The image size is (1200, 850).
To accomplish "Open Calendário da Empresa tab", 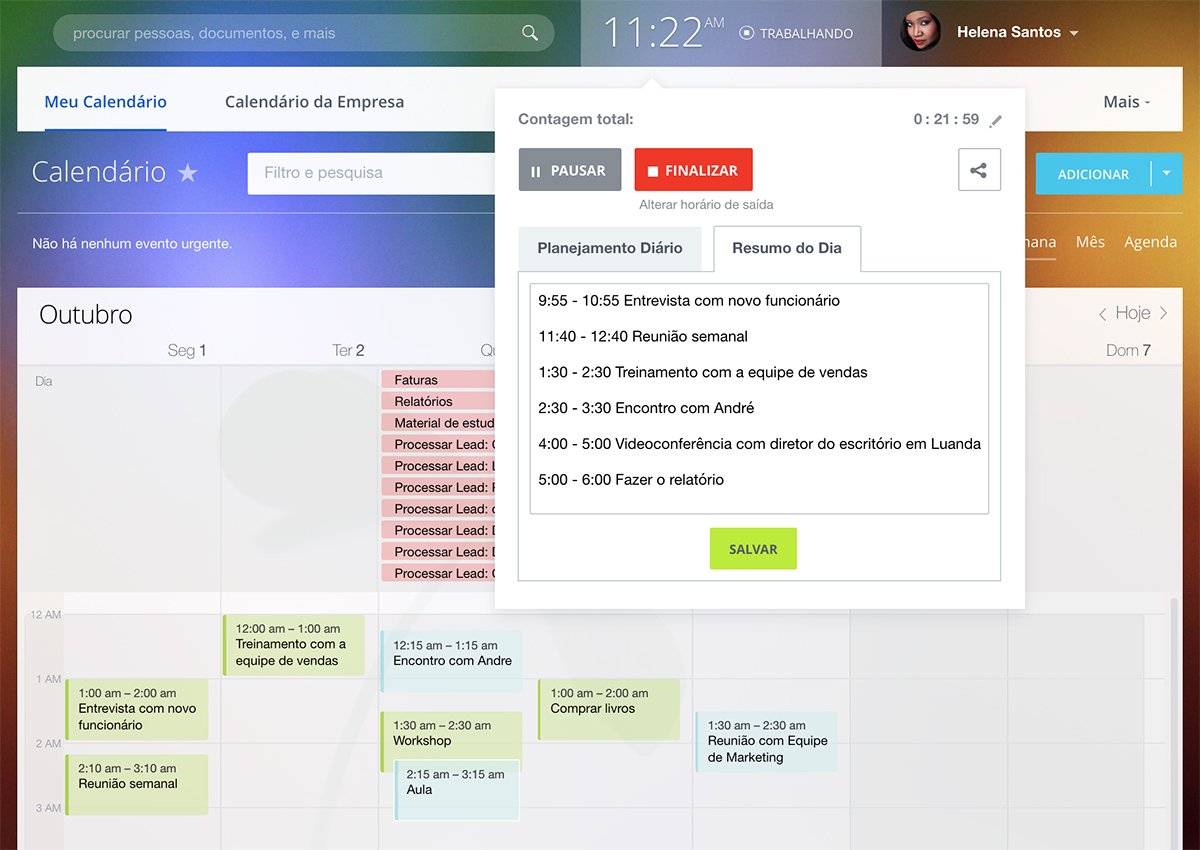I will point(314,102).
